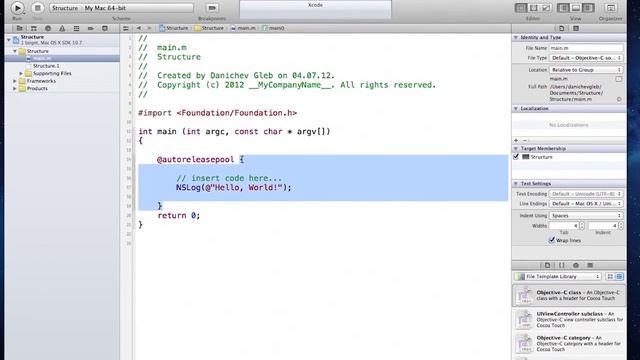The height and width of the screenshot is (360, 640).
Task: Show the File inspector tab
Action: (x=562, y=28)
